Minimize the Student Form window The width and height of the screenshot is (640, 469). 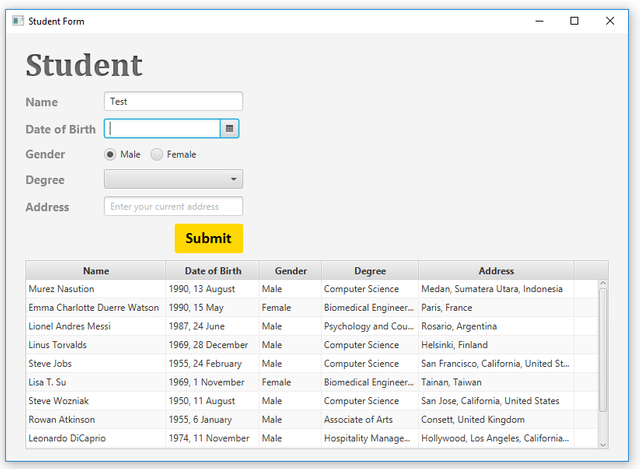coord(539,21)
